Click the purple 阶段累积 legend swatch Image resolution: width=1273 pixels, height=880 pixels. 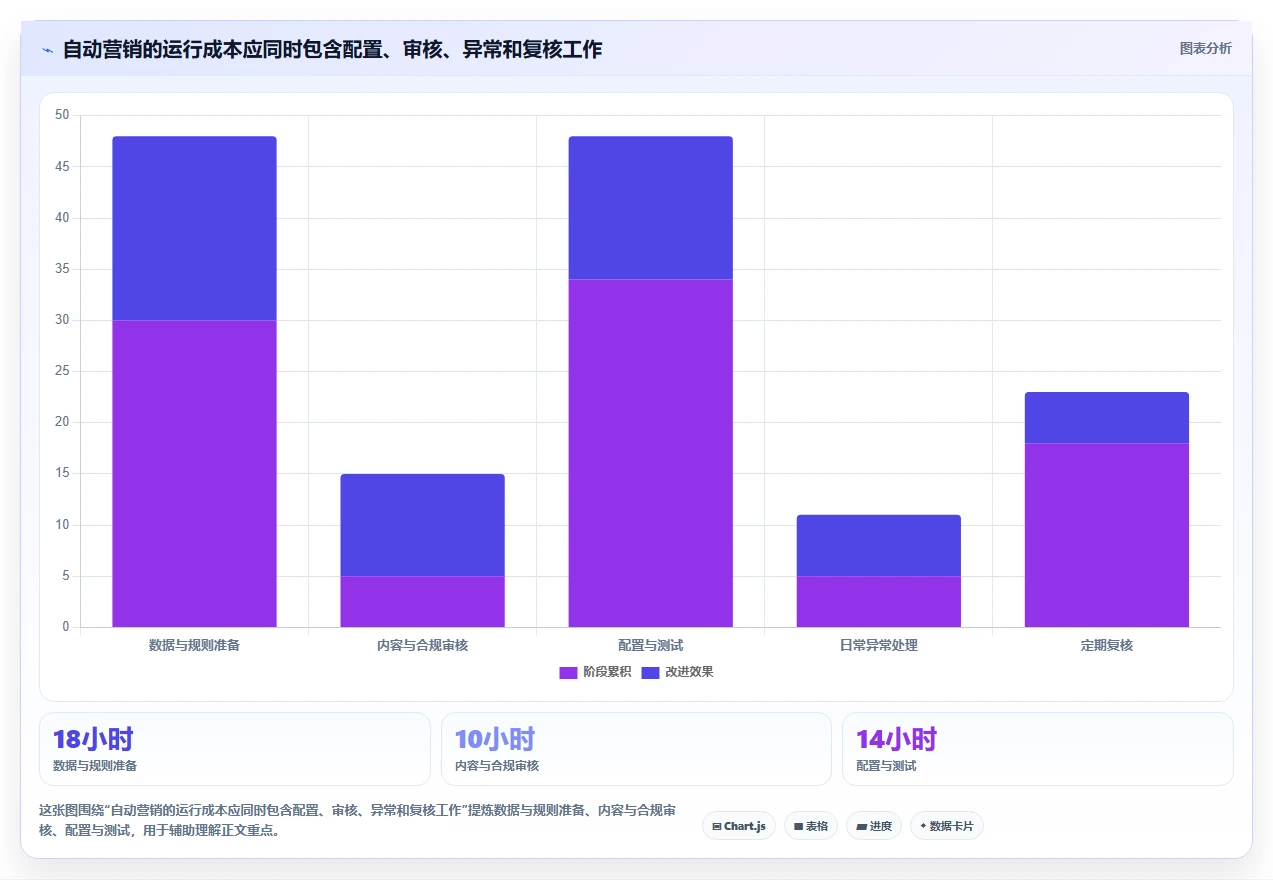pos(568,672)
